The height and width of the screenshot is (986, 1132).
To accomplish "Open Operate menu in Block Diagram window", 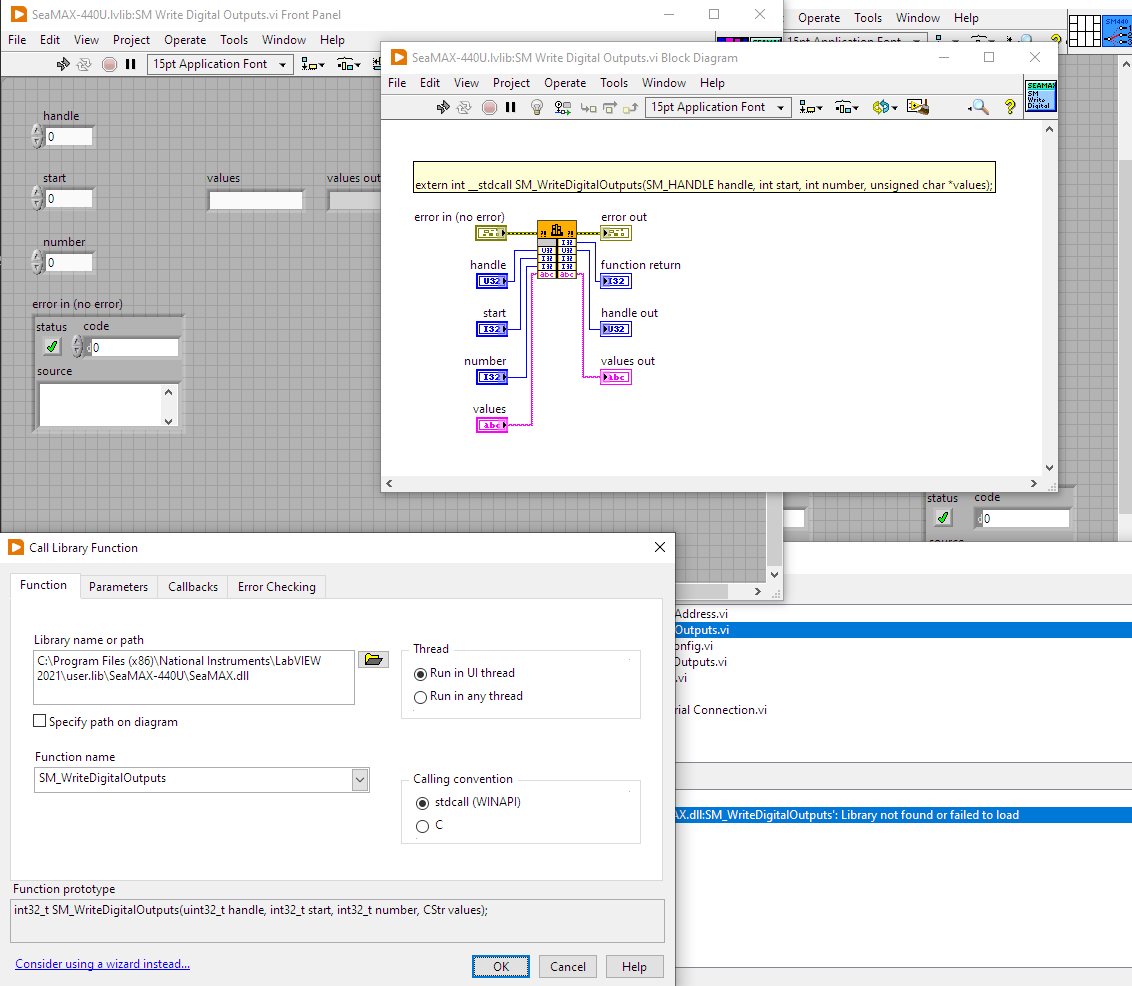I will pos(565,83).
